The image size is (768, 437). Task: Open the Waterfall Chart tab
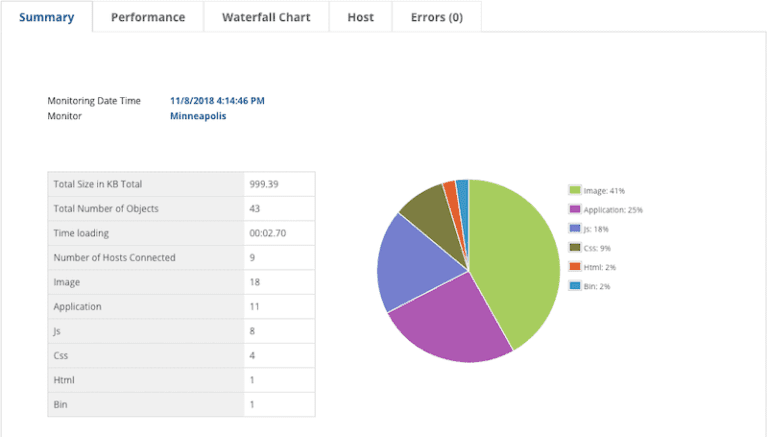click(266, 17)
